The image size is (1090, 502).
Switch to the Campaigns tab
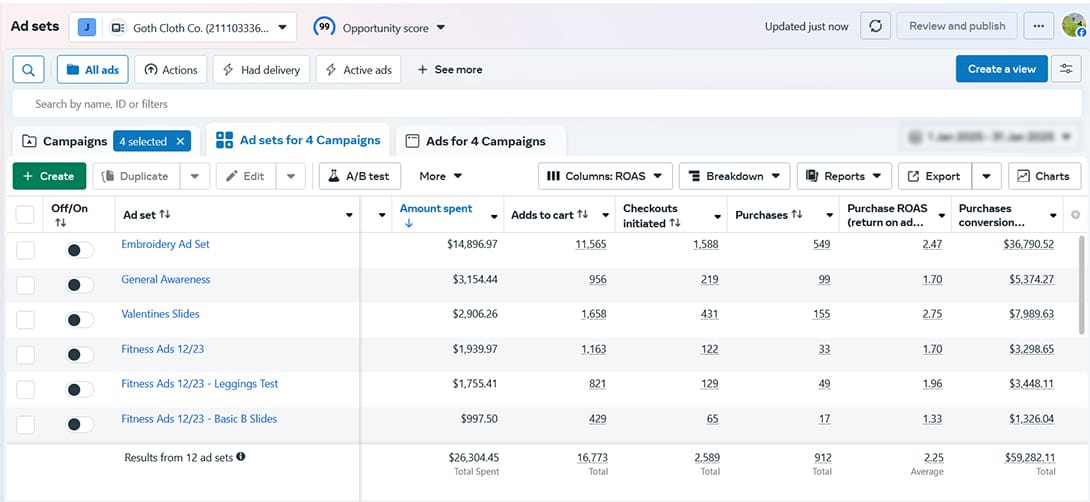(x=64, y=142)
